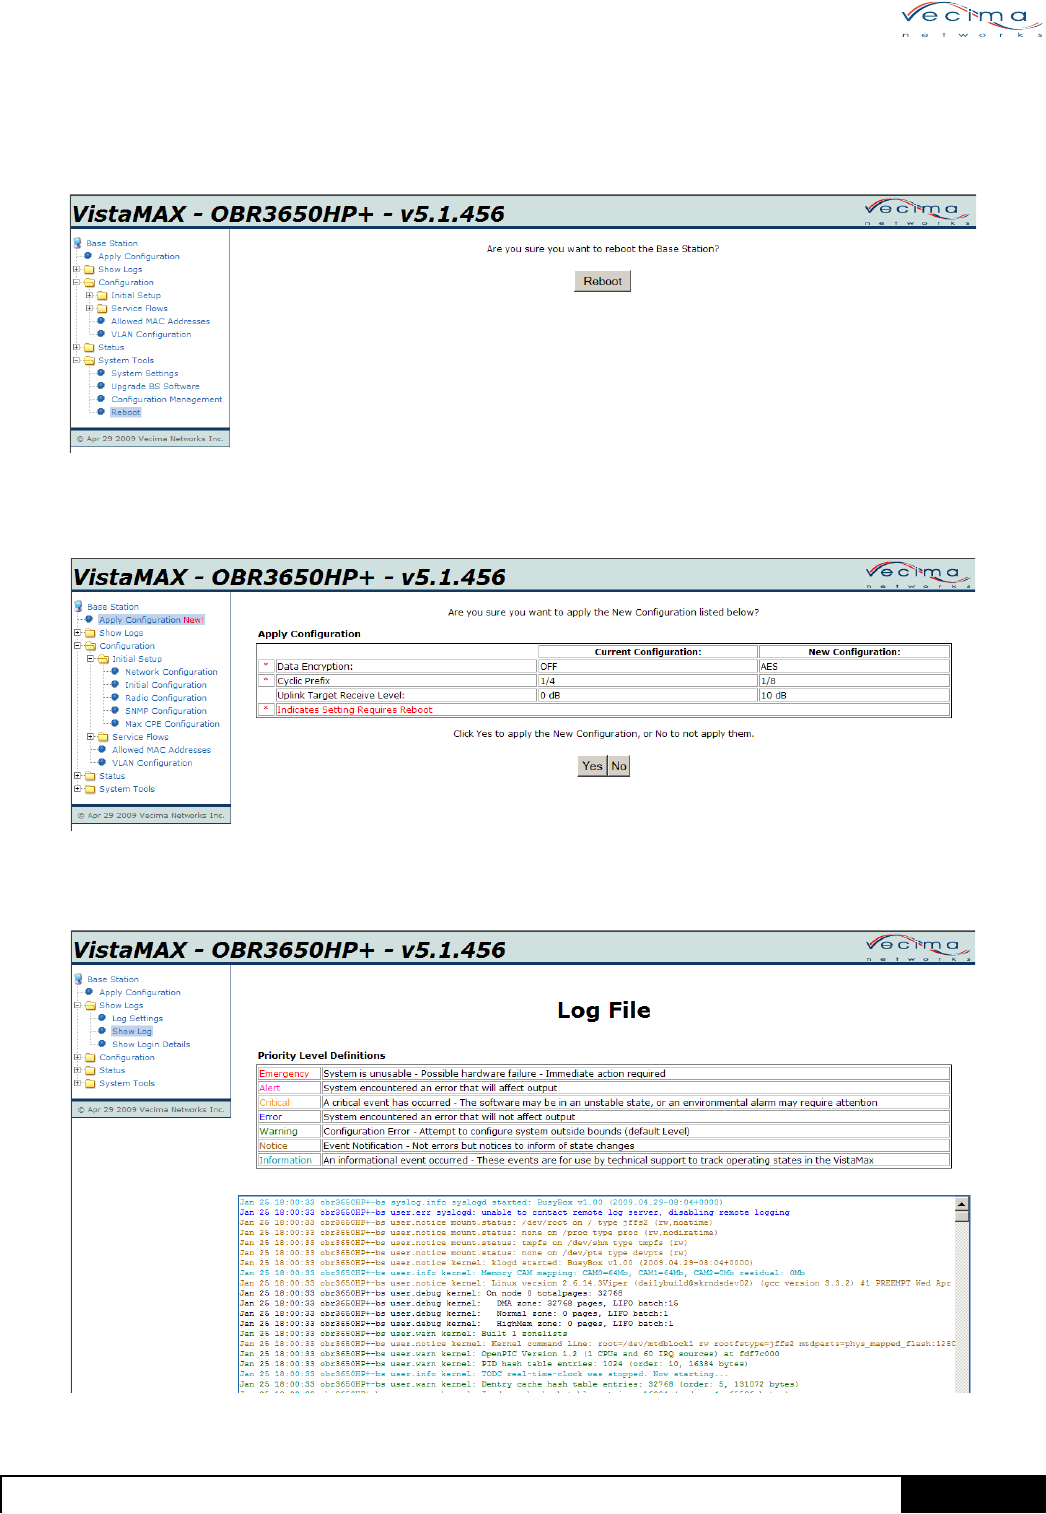
Task: Collapse the Configuration node in the Reboot screen tree
Action: (x=76, y=282)
